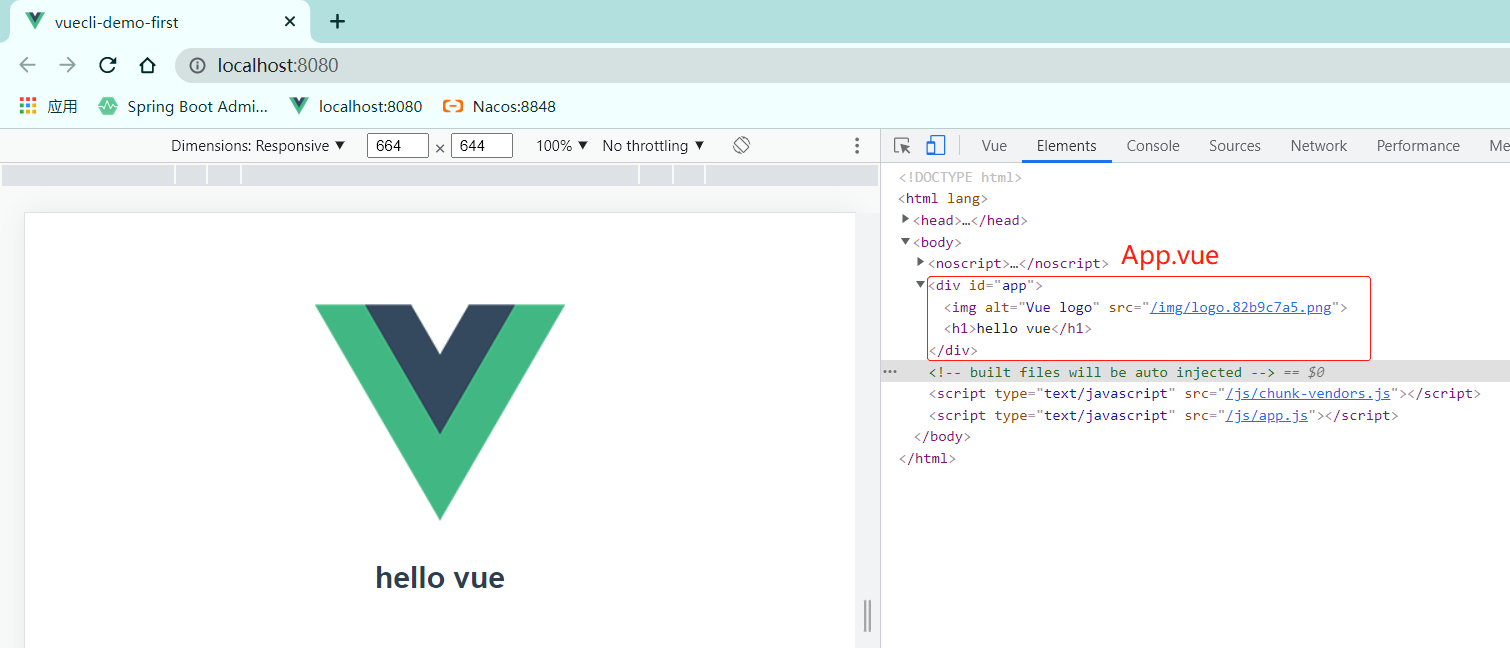This screenshot has height=648, width=1510.
Task: Open the 100% zoom dropdown
Action: click(x=562, y=146)
